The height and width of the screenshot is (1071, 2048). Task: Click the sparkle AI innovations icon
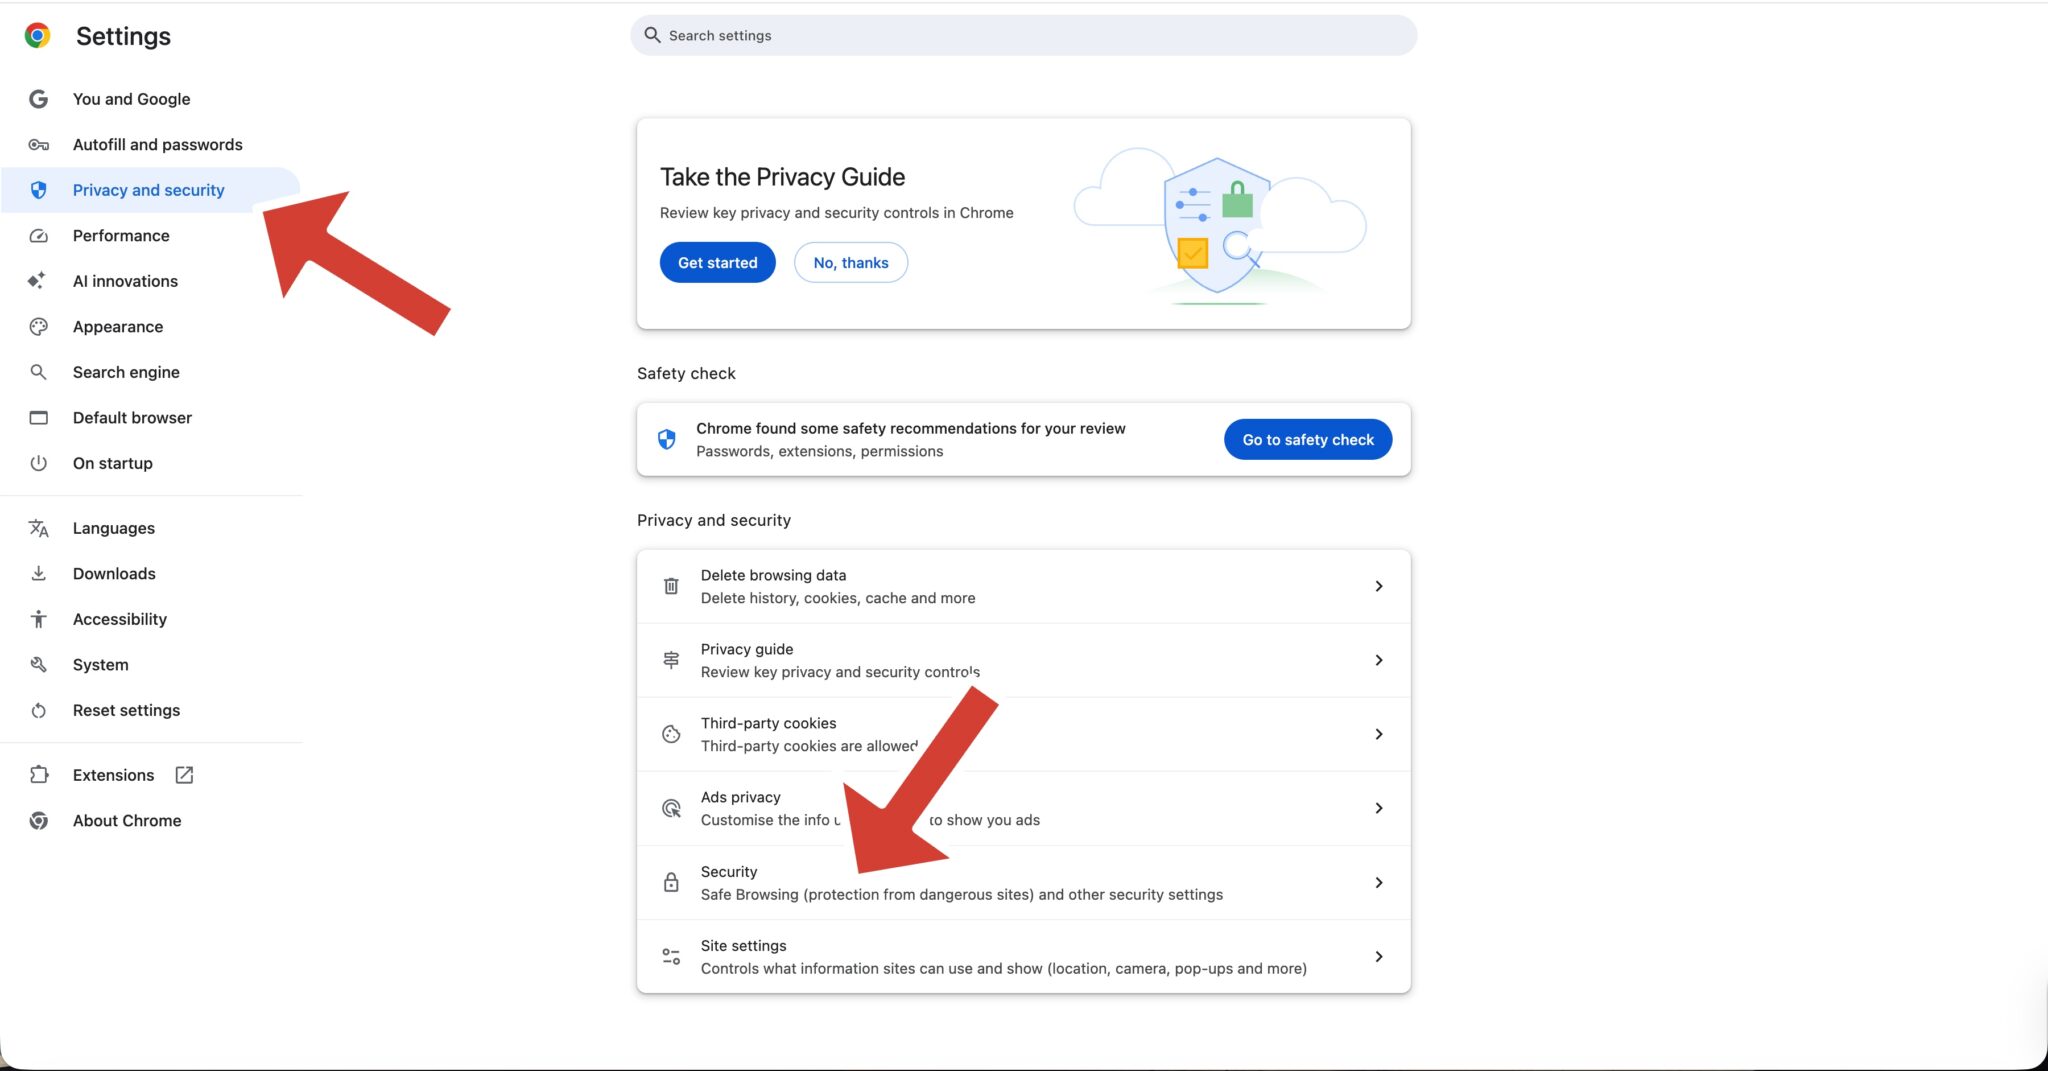pyautogui.click(x=37, y=281)
